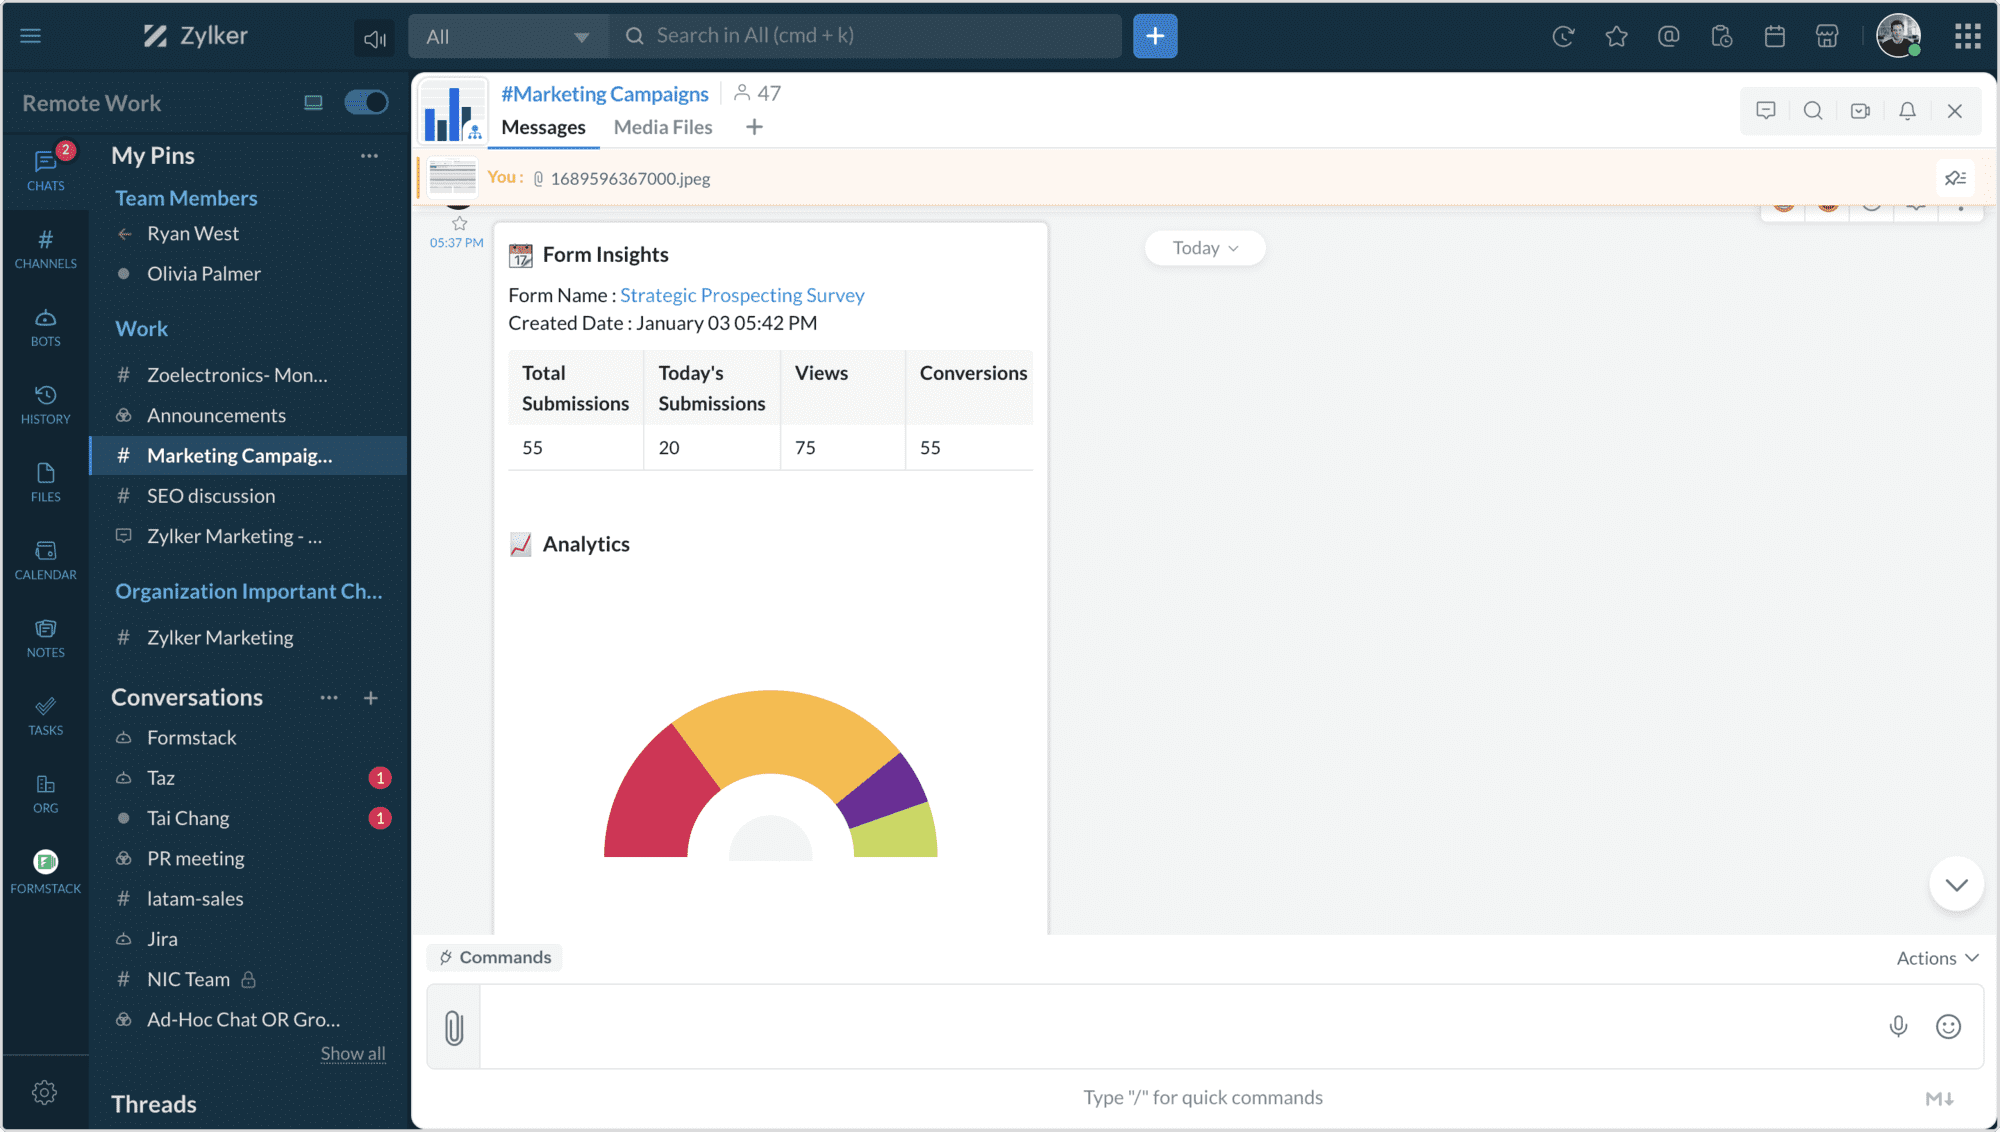The image size is (2000, 1132).
Task: Open the Notes sidebar icon
Action: click(x=45, y=638)
